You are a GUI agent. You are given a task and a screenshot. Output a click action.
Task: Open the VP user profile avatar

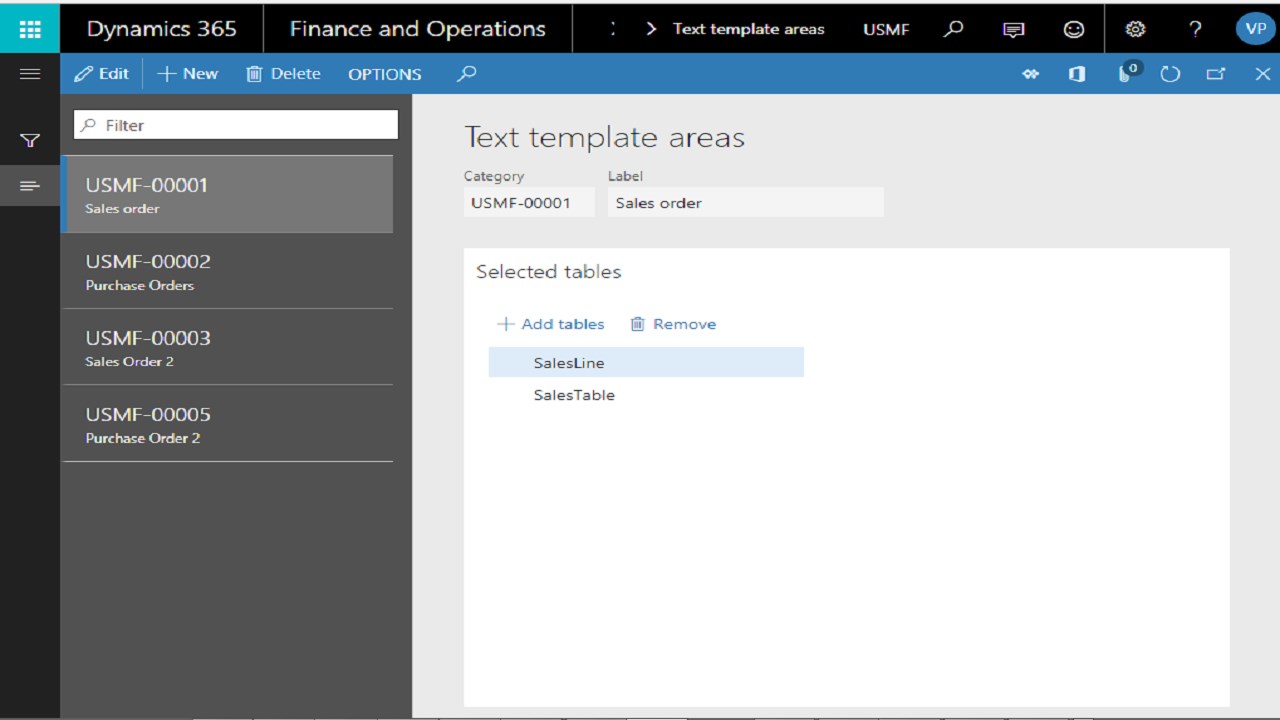pos(1255,28)
